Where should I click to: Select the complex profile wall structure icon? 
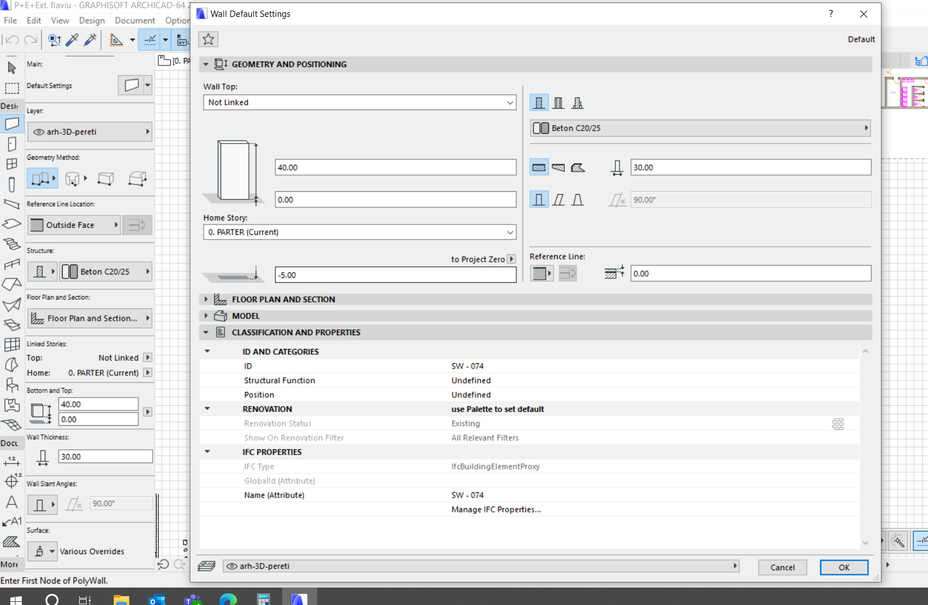578,103
